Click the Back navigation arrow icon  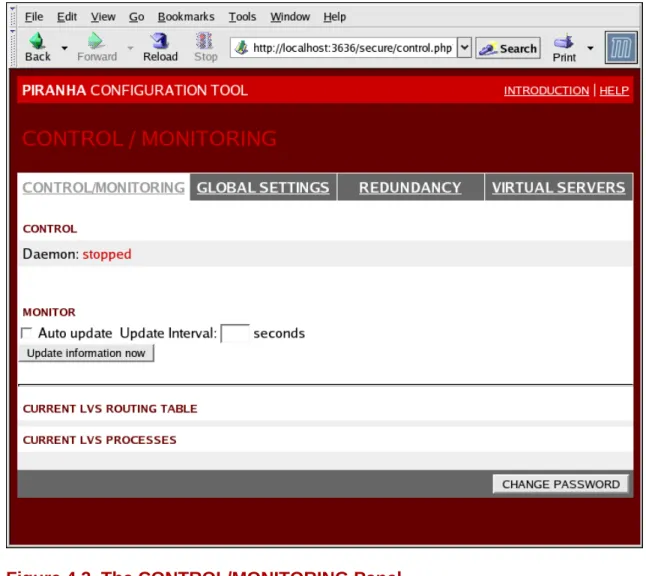coord(37,41)
